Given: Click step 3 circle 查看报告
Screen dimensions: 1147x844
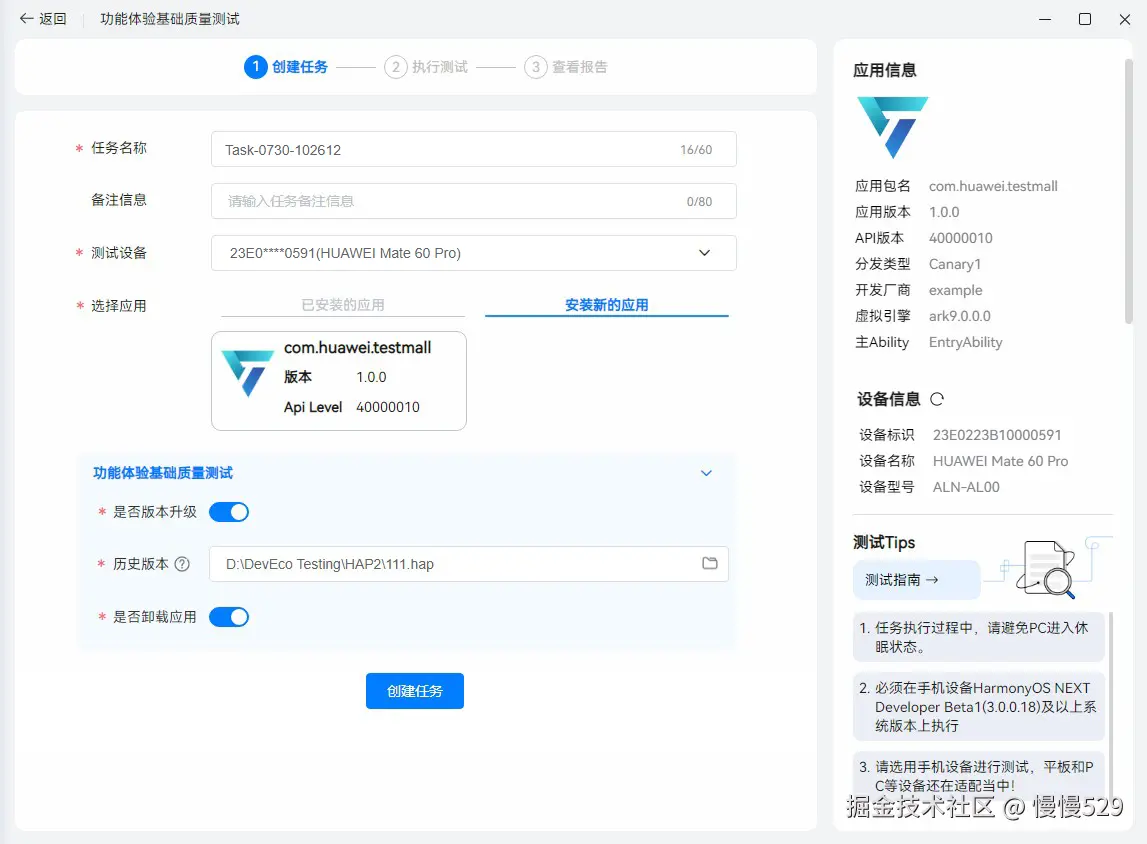Looking at the screenshot, I should (x=535, y=67).
